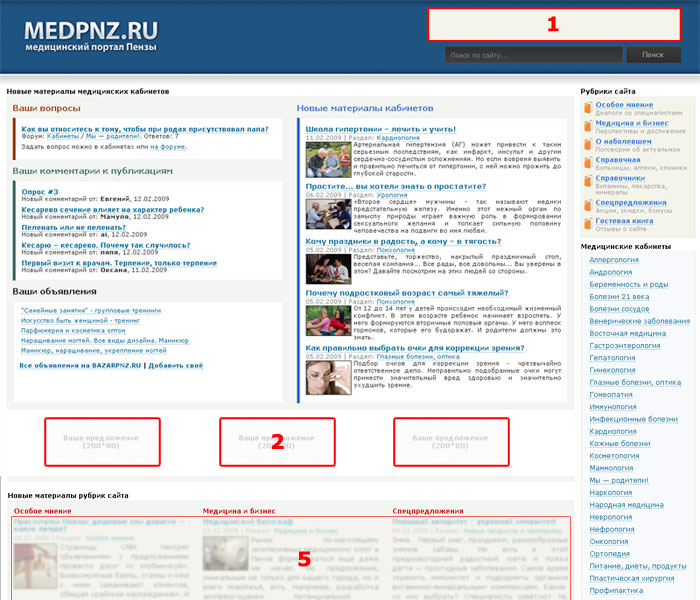Click the icon beside Медицина и бизнес rubric

click(x=588, y=126)
